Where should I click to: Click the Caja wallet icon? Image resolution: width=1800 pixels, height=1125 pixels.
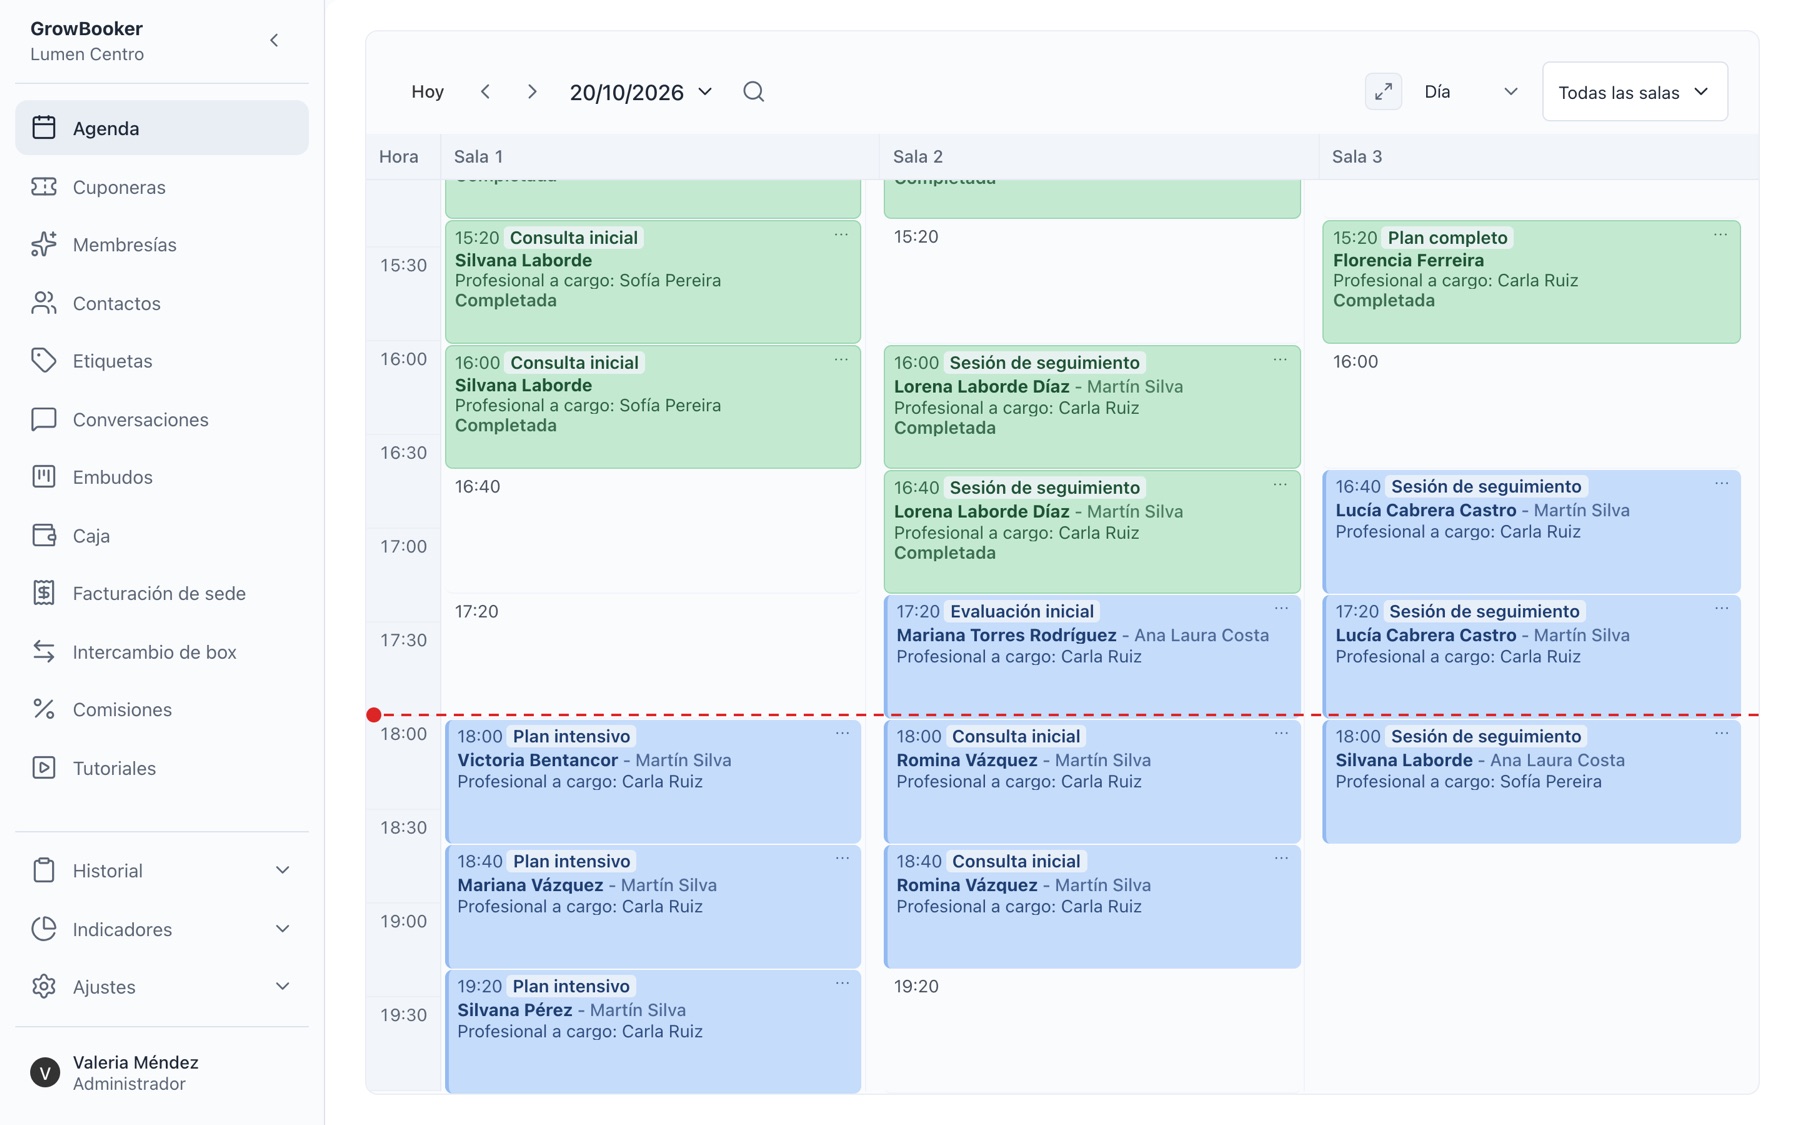click(x=43, y=536)
